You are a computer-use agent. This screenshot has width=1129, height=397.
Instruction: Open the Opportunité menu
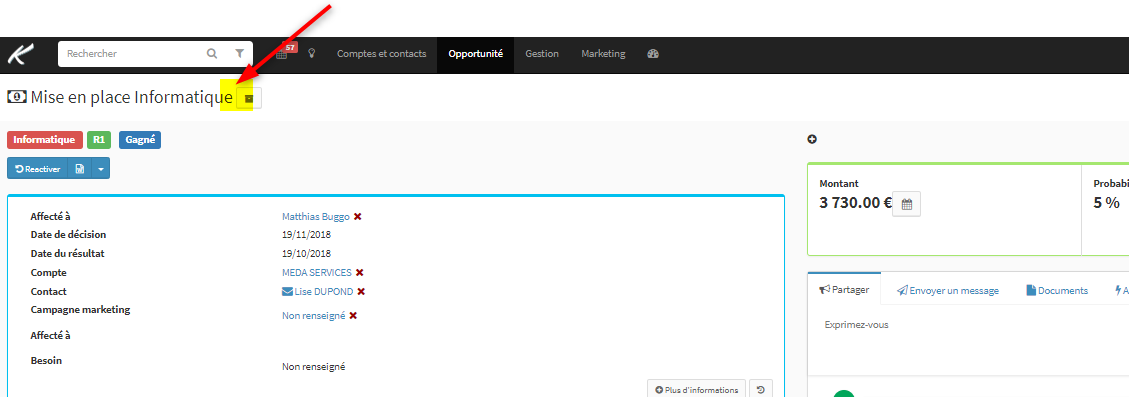[x=475, y=54]
